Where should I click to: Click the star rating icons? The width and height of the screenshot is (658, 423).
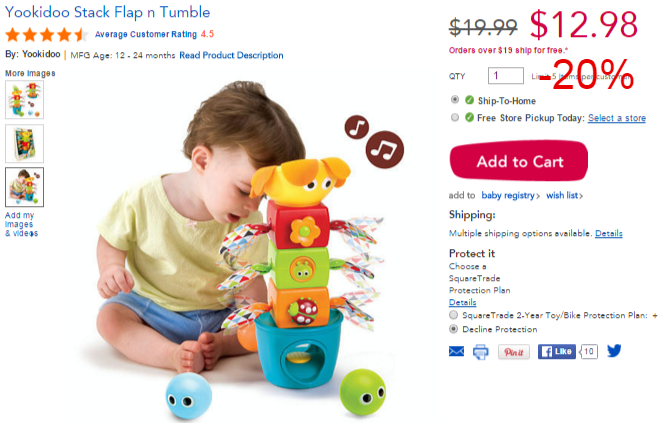click(46, 34)
